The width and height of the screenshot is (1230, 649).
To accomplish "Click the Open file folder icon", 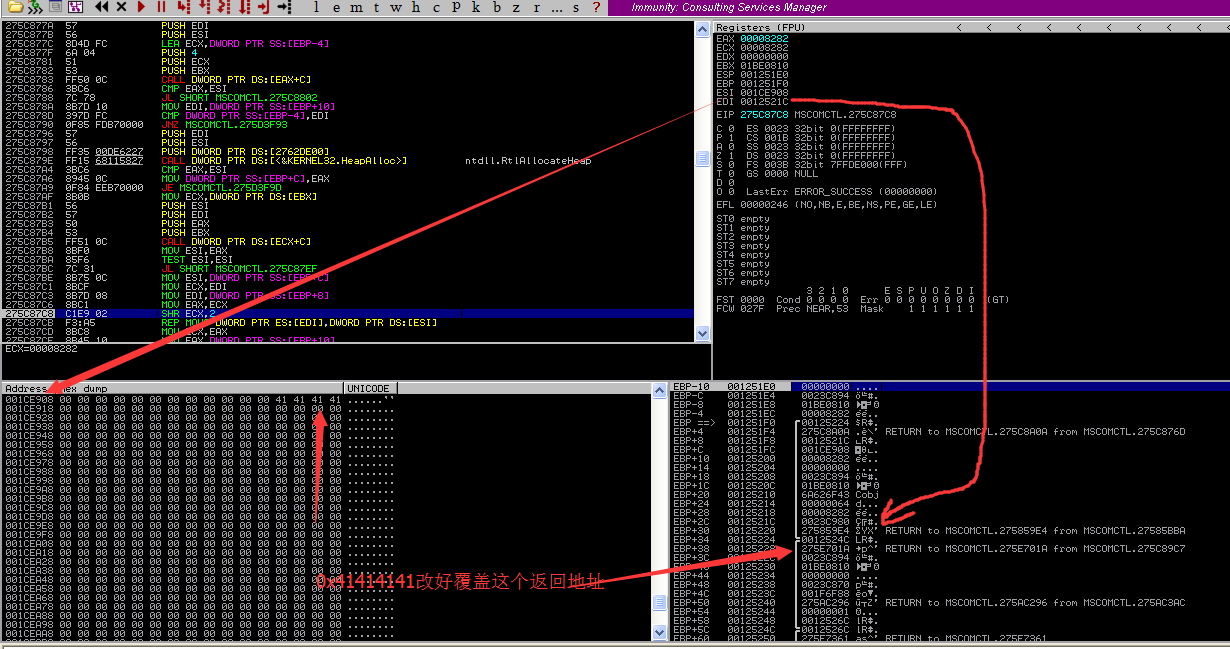I will (x=8, y=7).
